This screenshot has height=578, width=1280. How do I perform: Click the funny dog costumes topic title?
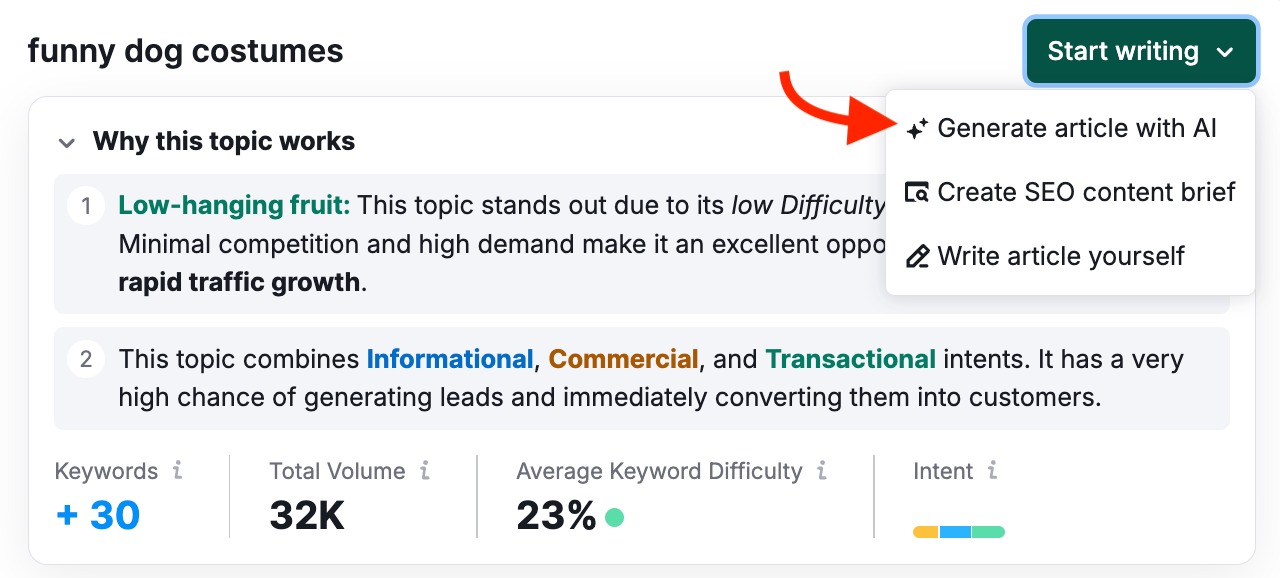(186, 51)
